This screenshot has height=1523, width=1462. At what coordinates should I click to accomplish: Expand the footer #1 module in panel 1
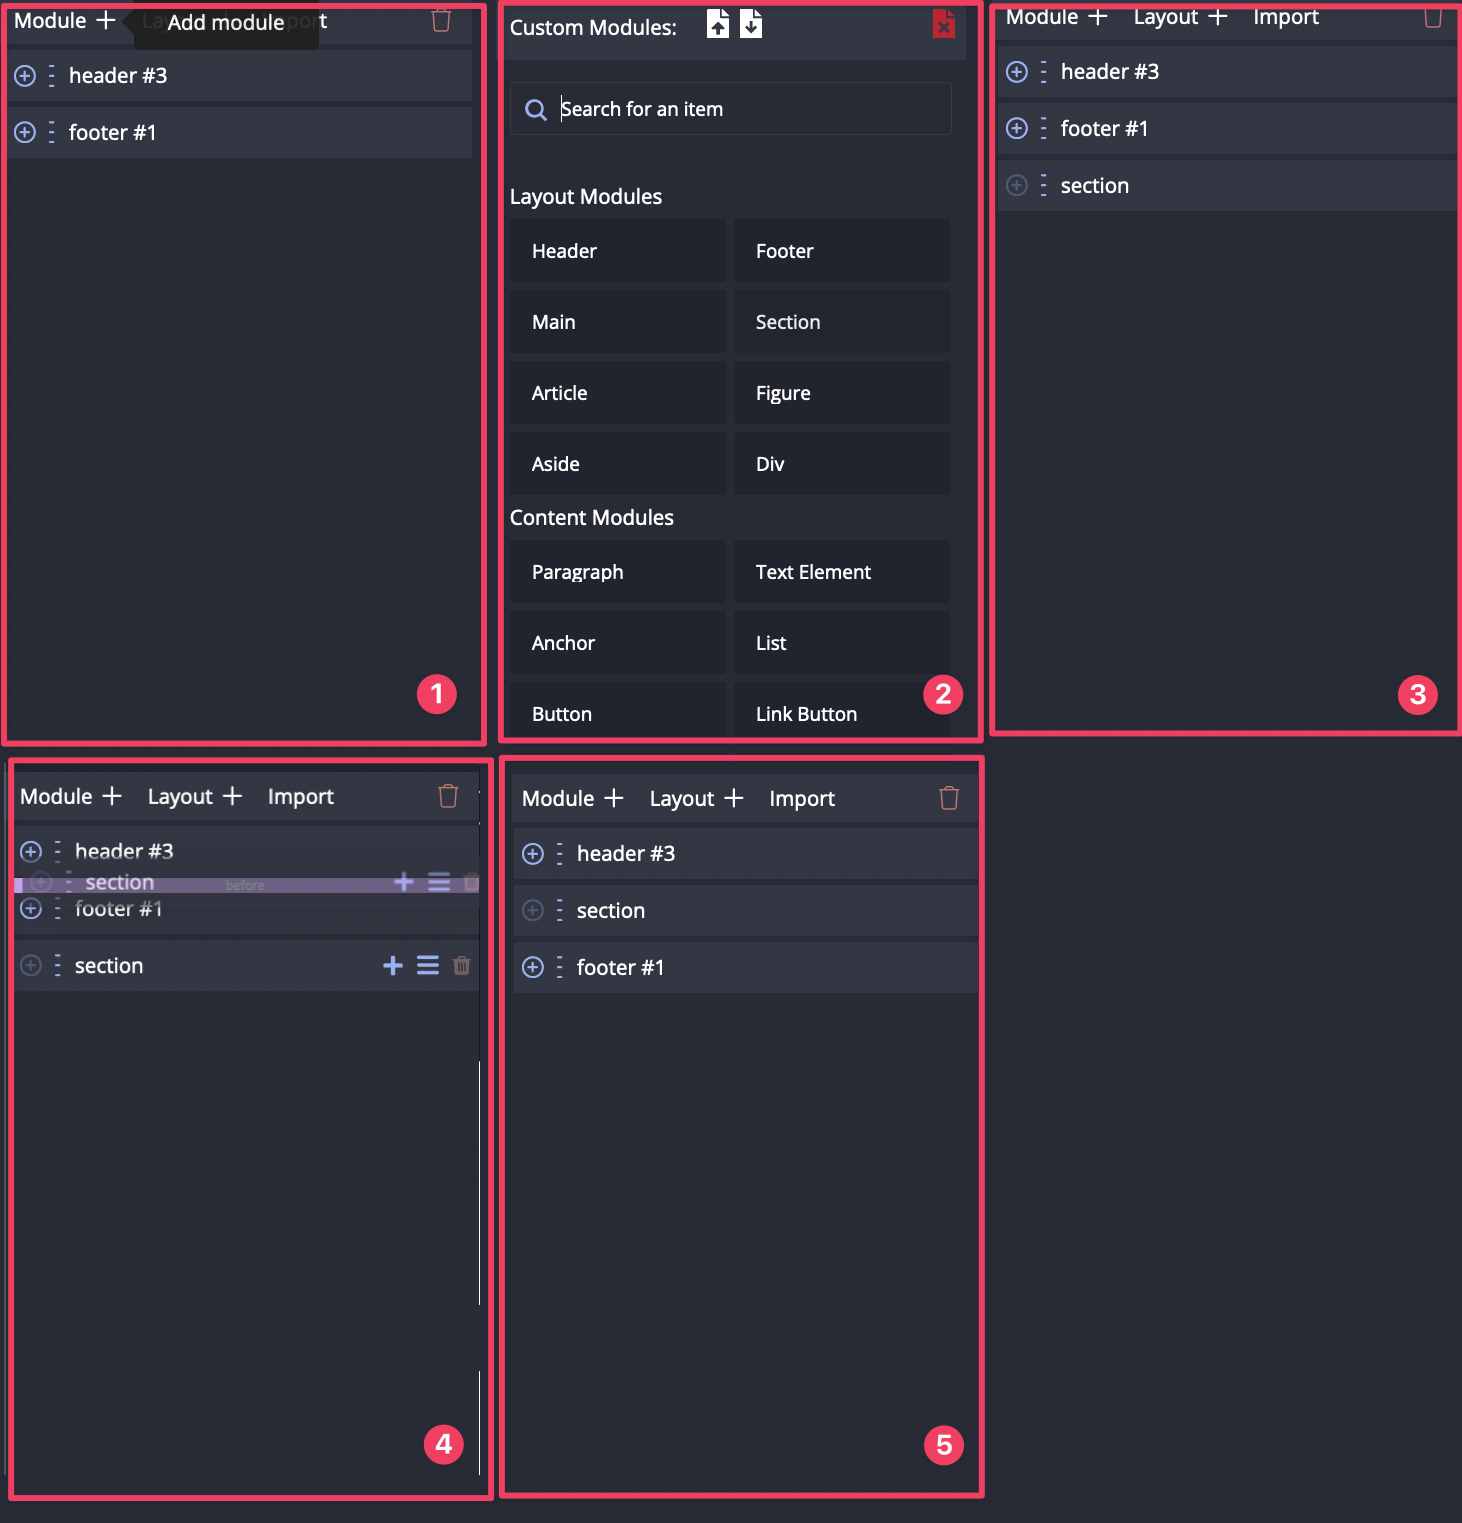(25, 132)
